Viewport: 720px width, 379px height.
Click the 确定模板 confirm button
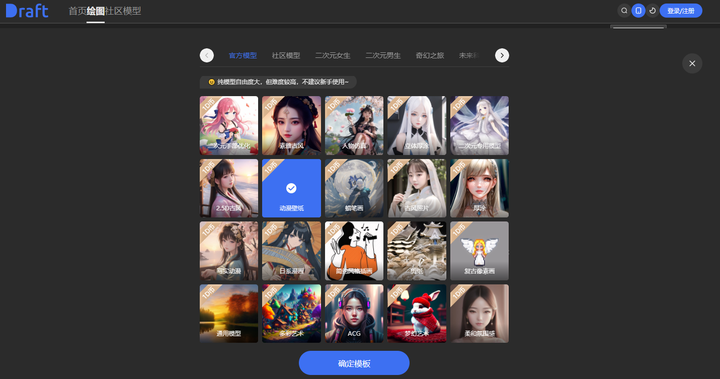[354, 363]
